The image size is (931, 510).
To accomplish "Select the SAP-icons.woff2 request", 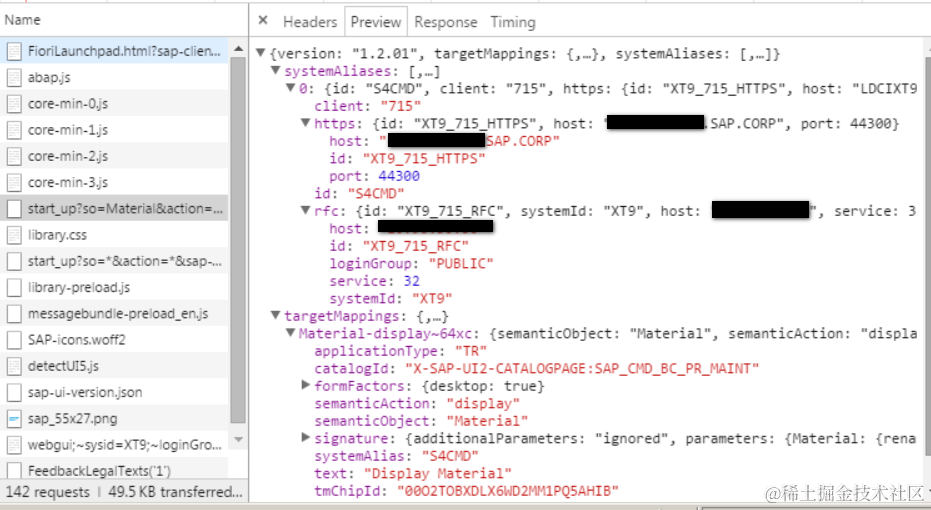I will coord(114,340).
